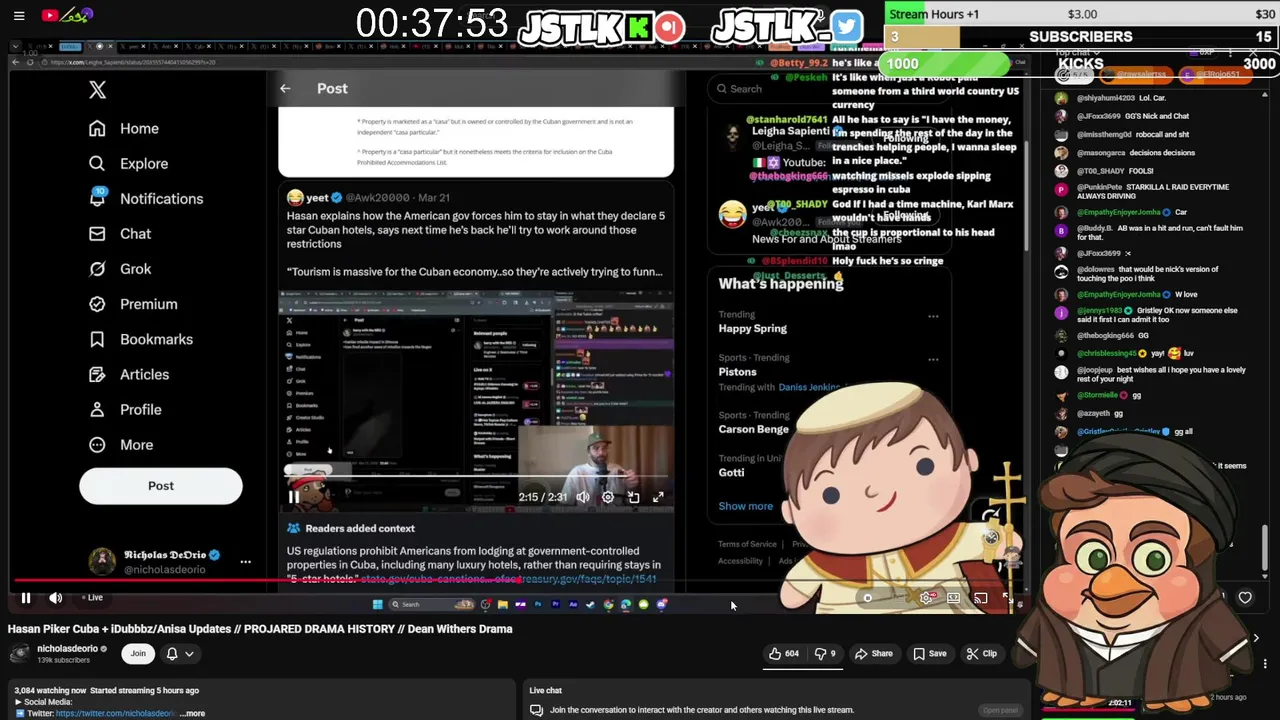Screen dimensions: 1280x720
Task: Go to YouTube home via logo
Action: pos(67,16)
